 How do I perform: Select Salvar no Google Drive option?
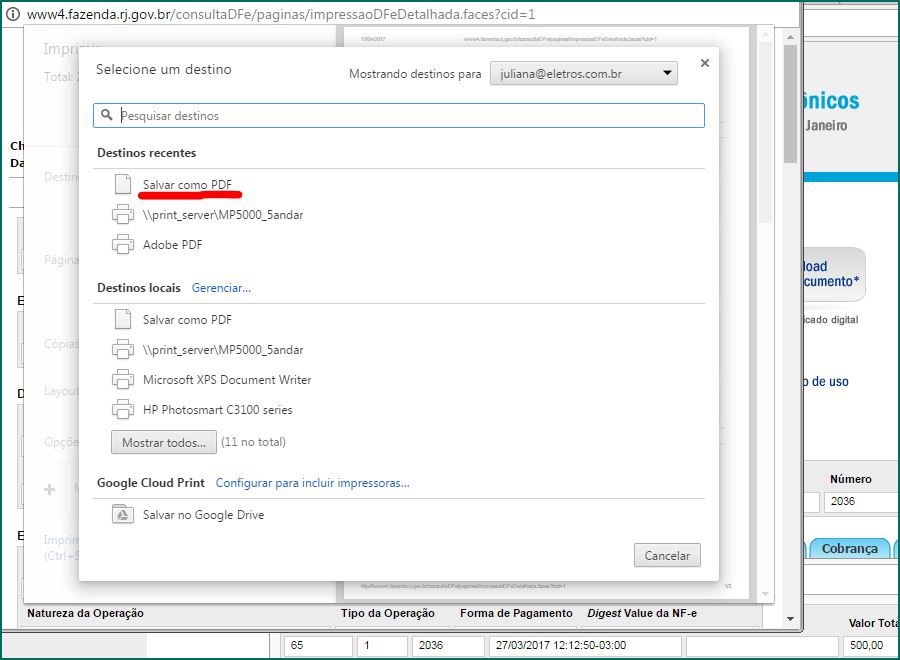203,515
